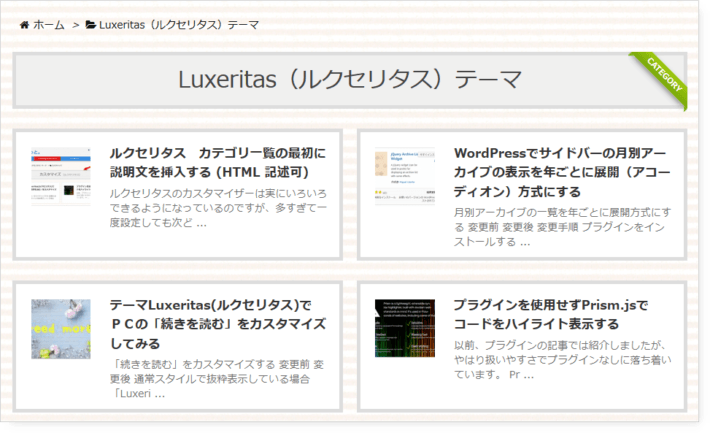
Task: Click the home icon in the breadcrumb
Action: click(x=23, y=24)
